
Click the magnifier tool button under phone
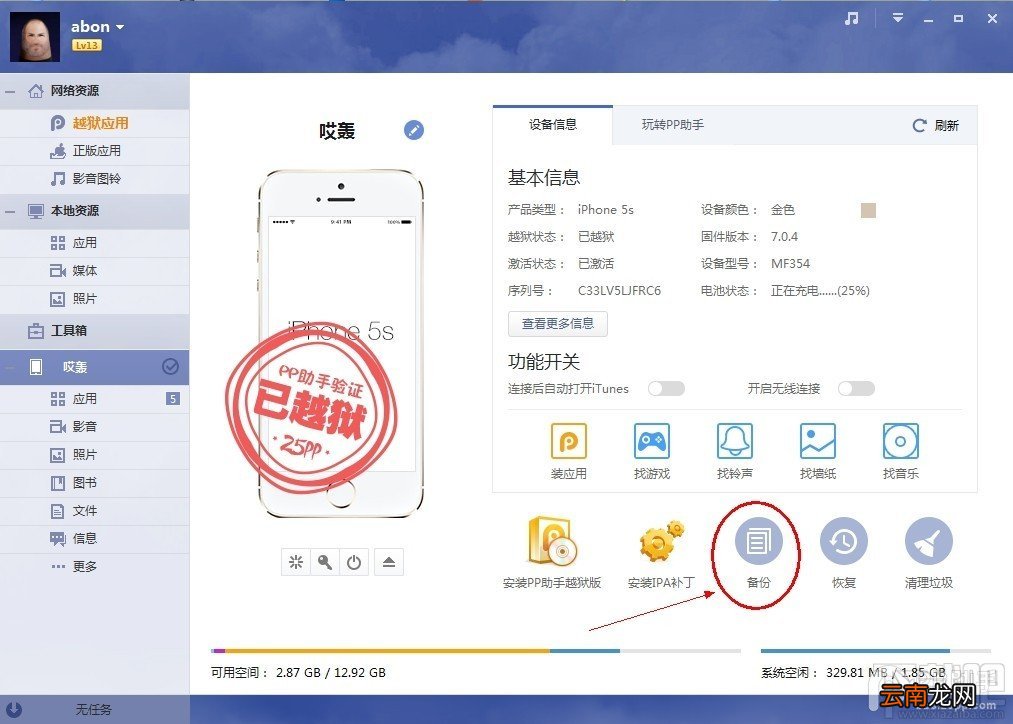pos(325,562)
